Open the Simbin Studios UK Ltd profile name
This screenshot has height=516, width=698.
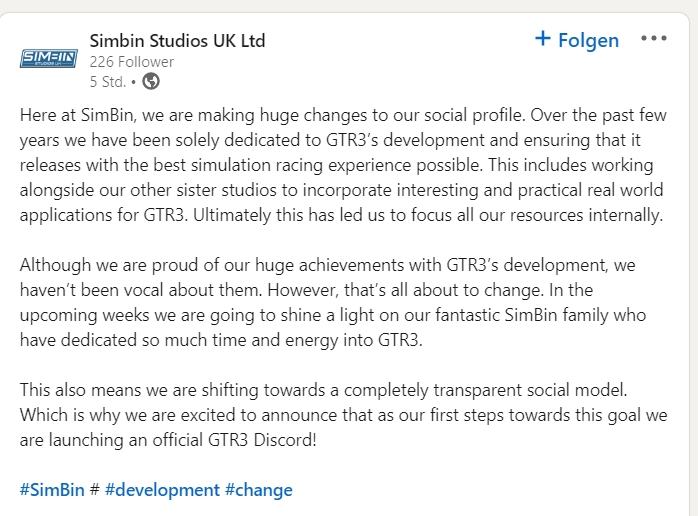click(x=177, y=41)
